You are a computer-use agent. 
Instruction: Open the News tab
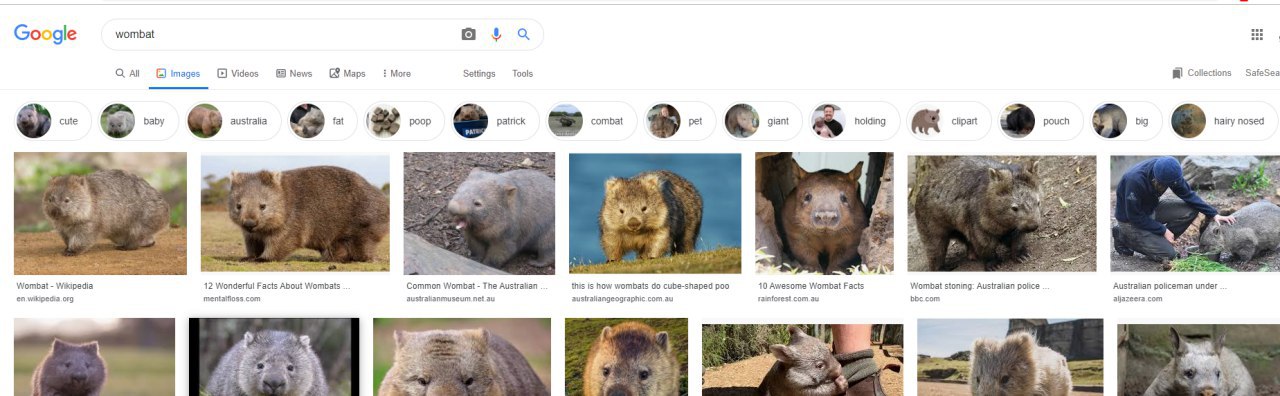click(x=294, y=74)
